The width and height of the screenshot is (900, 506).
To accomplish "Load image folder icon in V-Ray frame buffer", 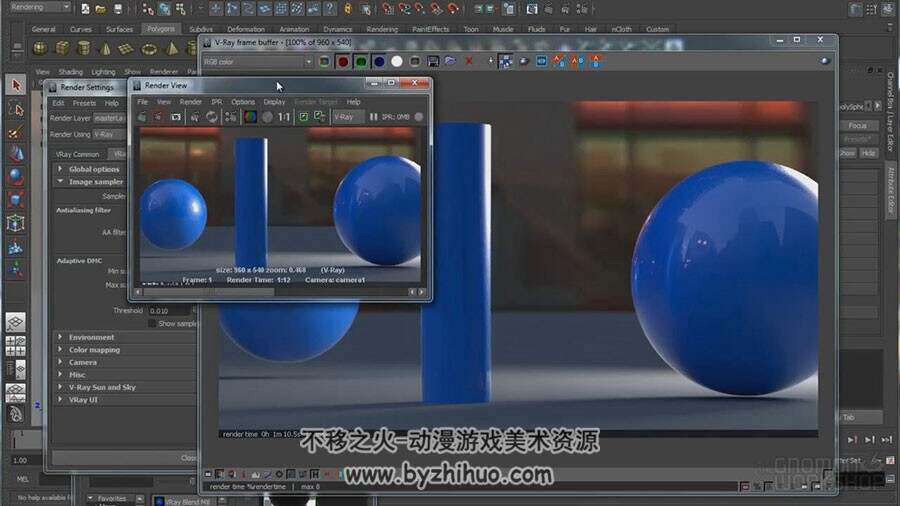I will point(451,61).
